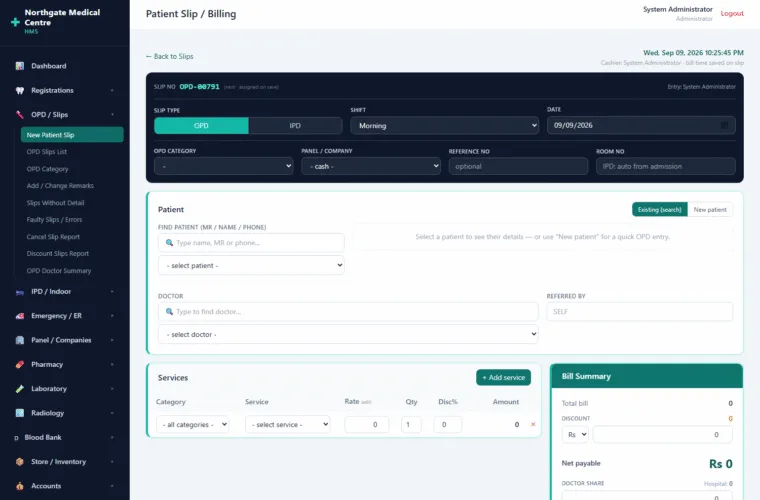Viewport: 760px width, 500px height.
Task: Focus the Reference No optional field
Action: pos(518,166)
